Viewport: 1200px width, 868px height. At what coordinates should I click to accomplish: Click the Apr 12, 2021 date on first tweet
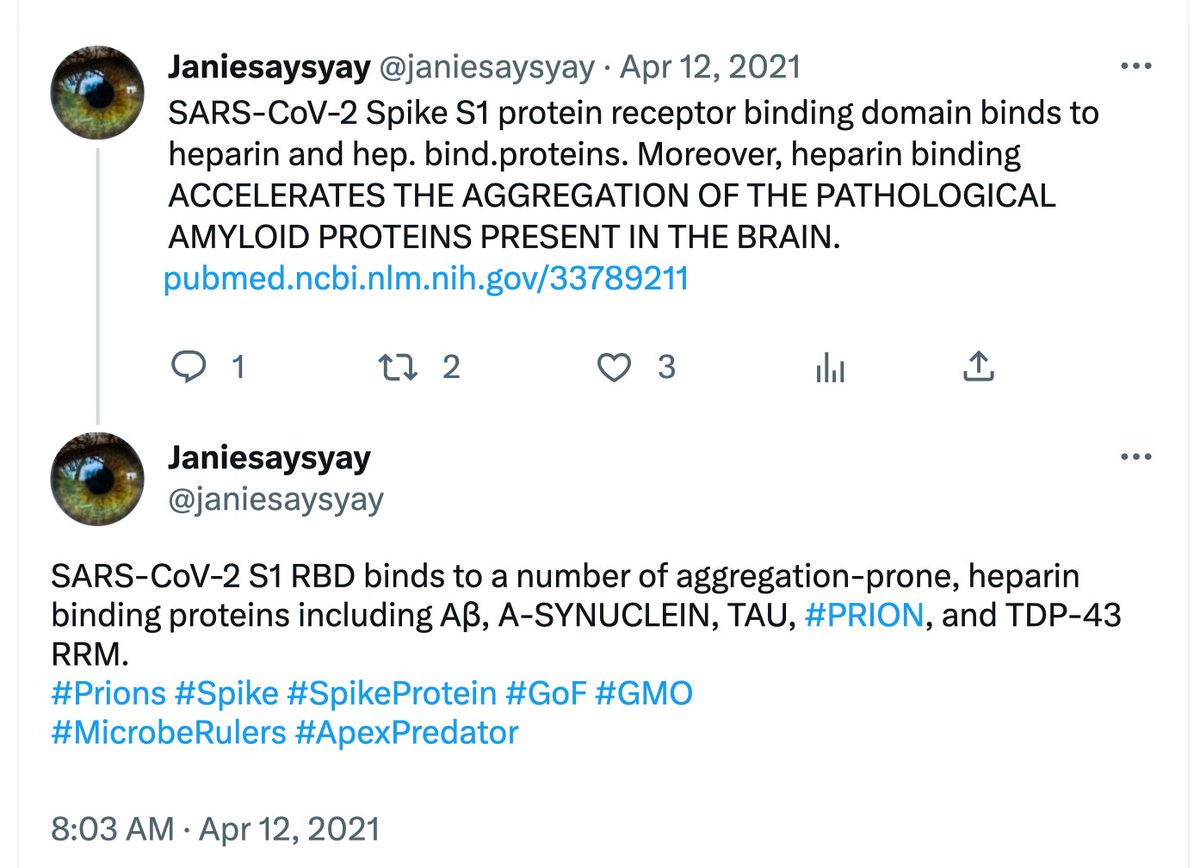click(710, 67)
